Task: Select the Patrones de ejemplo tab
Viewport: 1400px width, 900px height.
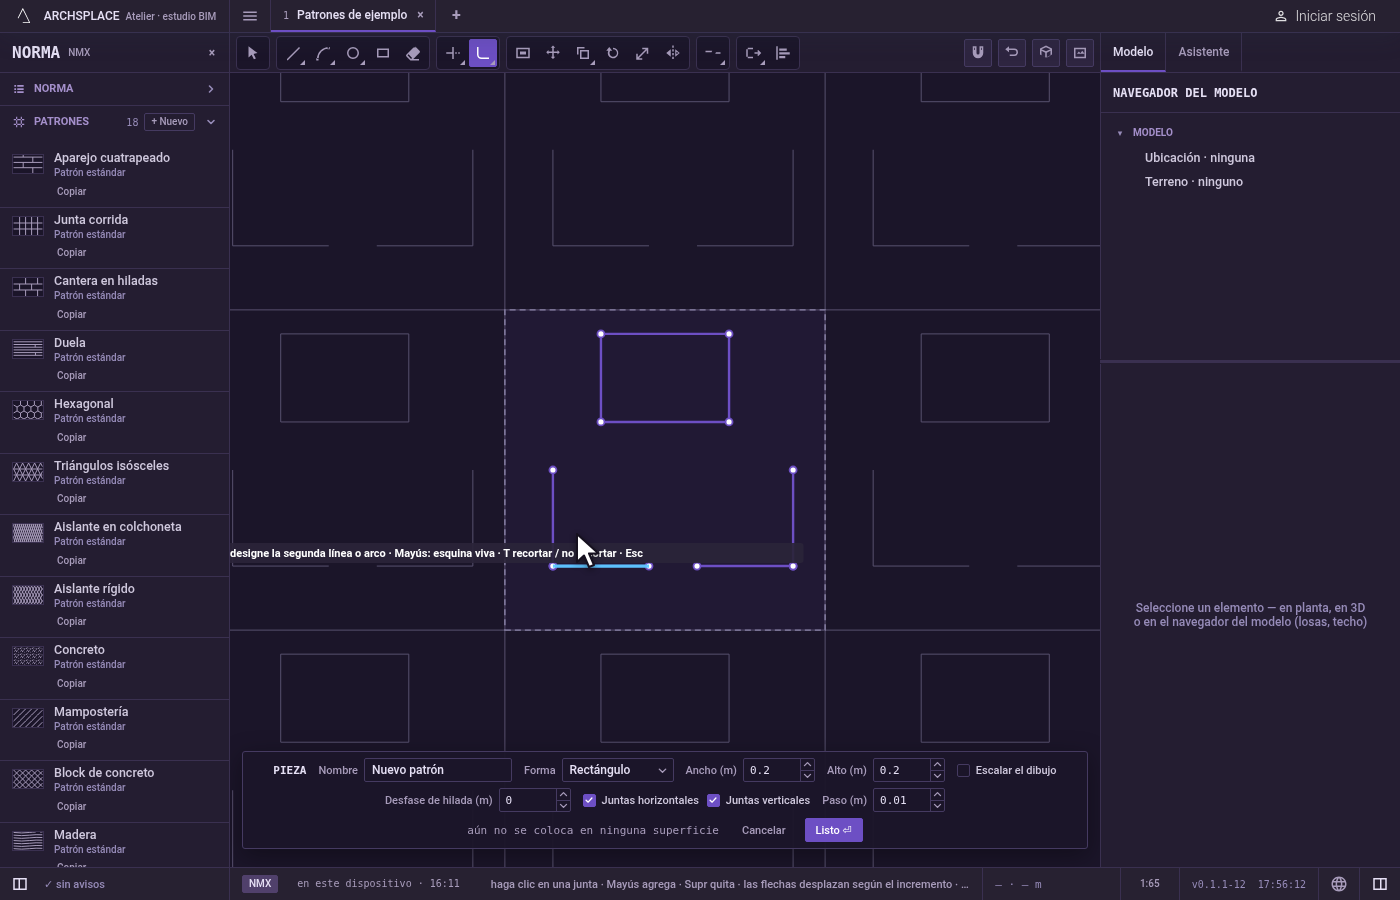Action: pyautogui.click(x=352, y=15)
